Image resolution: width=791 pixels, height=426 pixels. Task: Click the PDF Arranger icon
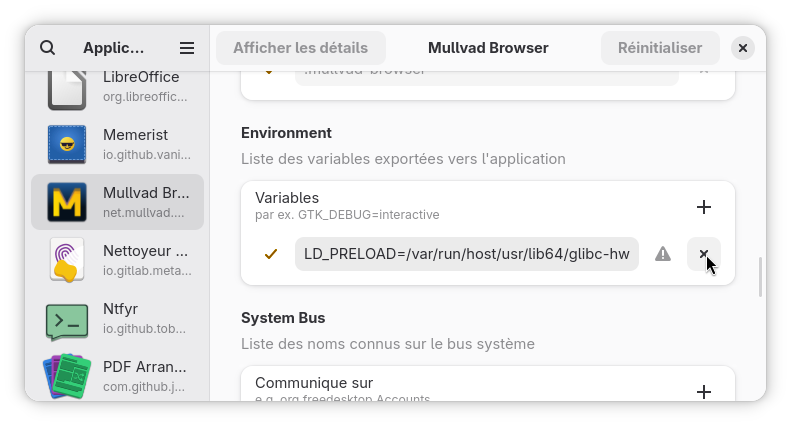click(x=67, y=377)
